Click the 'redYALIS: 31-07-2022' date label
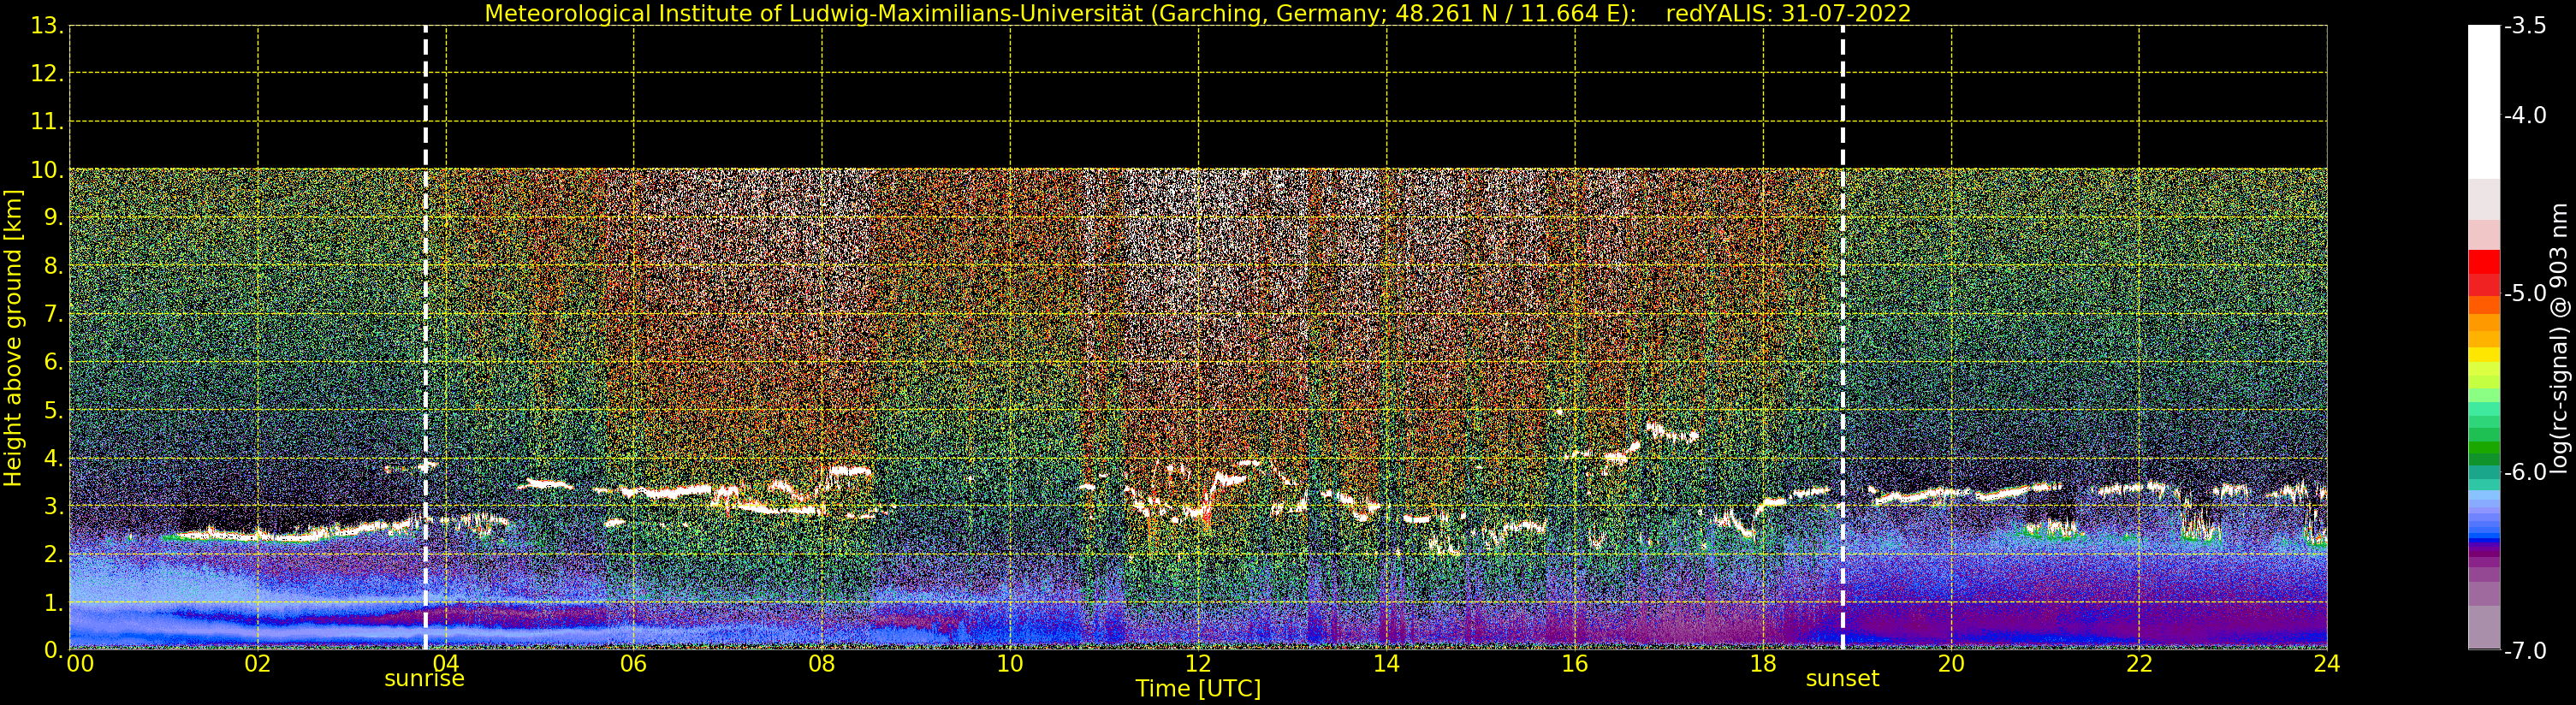 (x=1789, y=14)
